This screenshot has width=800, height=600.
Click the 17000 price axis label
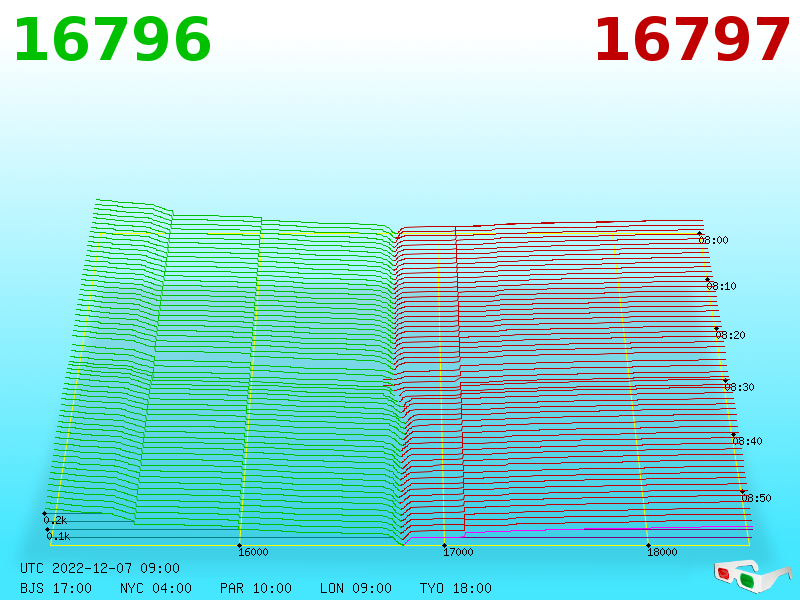(458, 552)
